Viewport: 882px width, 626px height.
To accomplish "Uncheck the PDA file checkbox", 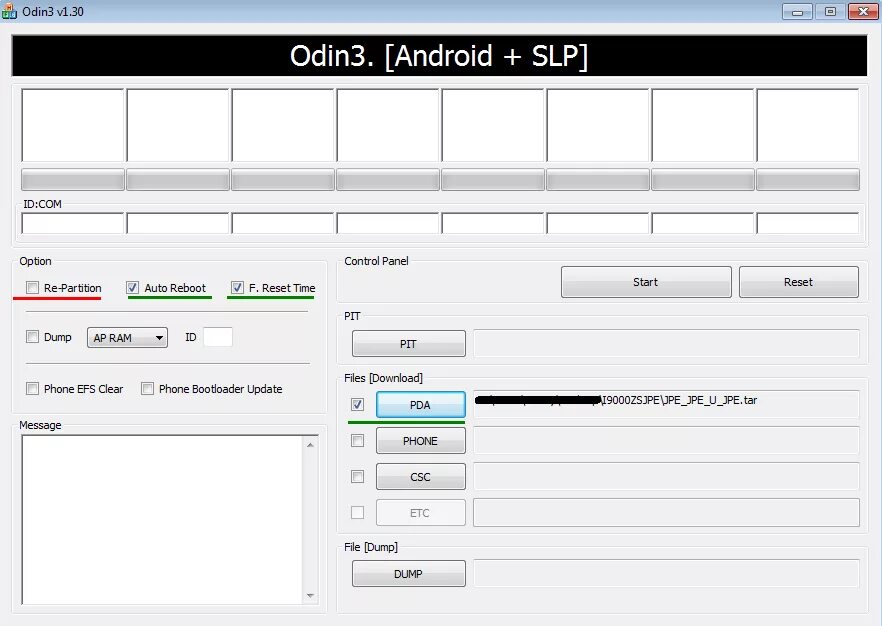I will [x=357, y=404].
